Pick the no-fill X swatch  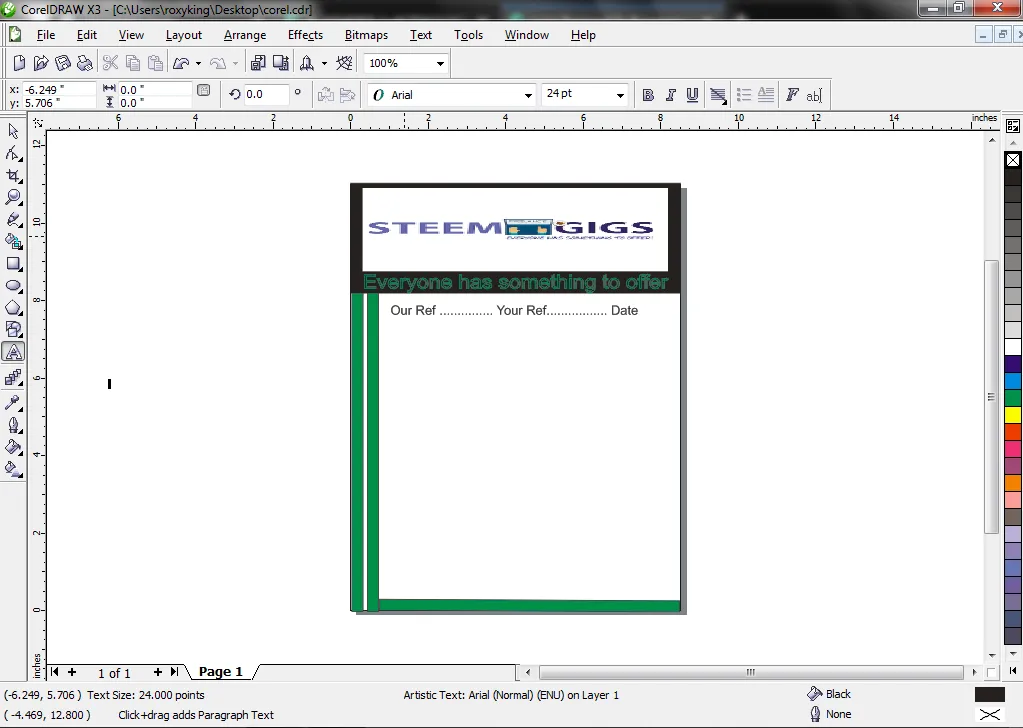point(1013,160)
